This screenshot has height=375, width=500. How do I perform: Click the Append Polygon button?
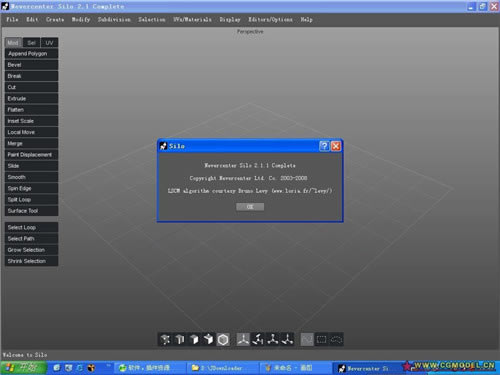click(32, 54)
